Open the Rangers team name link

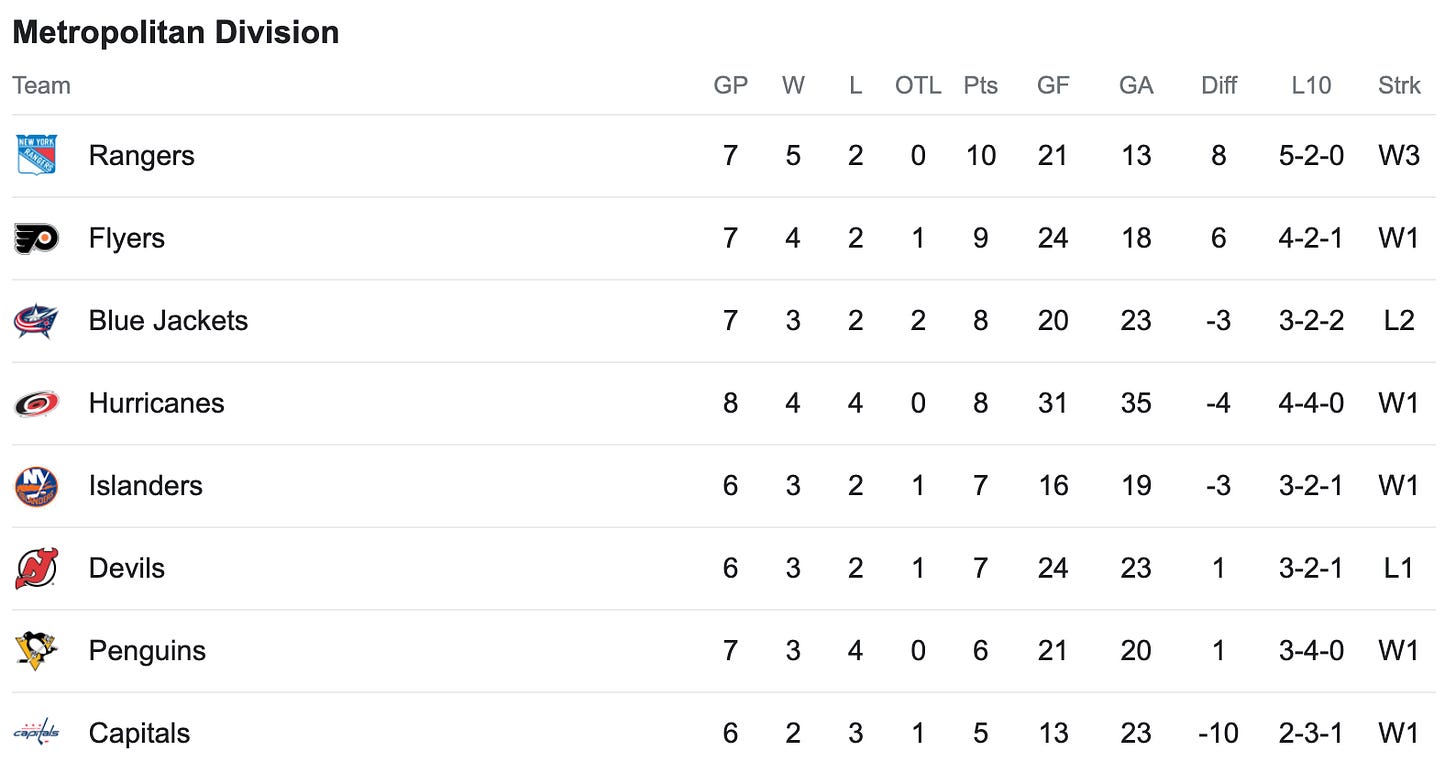click(x=142, y=156)
